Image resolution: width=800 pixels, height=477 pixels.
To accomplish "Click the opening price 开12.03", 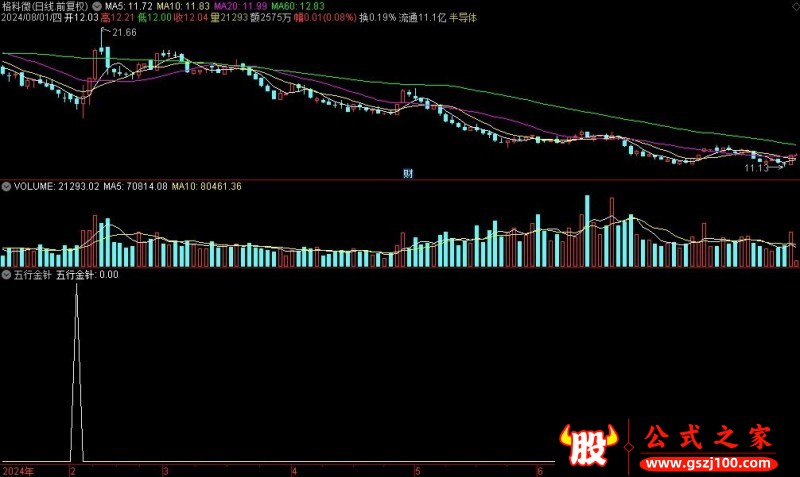I will tap(81, 18).
